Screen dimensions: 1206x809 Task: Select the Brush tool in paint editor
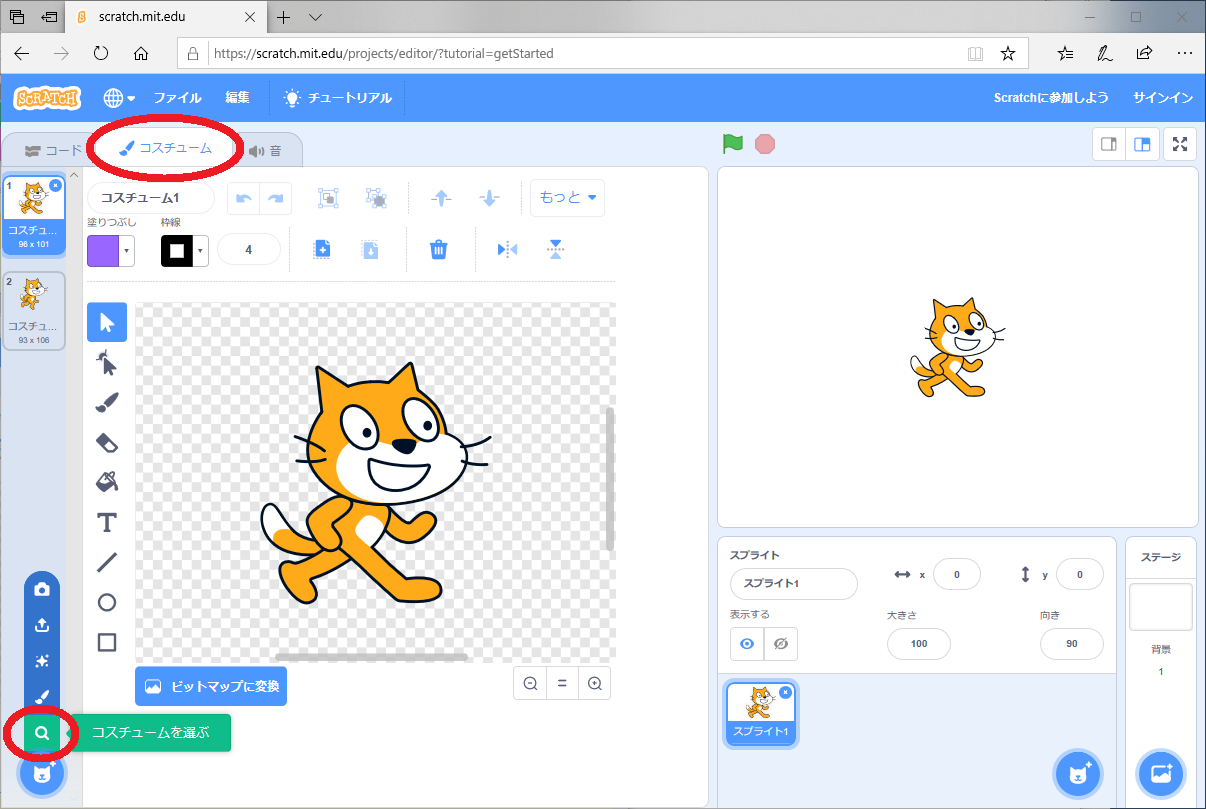click(107, 402)
